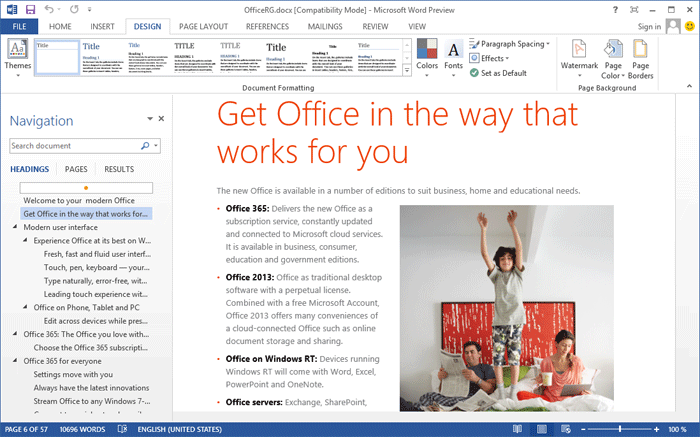Open the Effects dropdown
The height and width of the screenshot is (437, 700).
coord(489,58)
